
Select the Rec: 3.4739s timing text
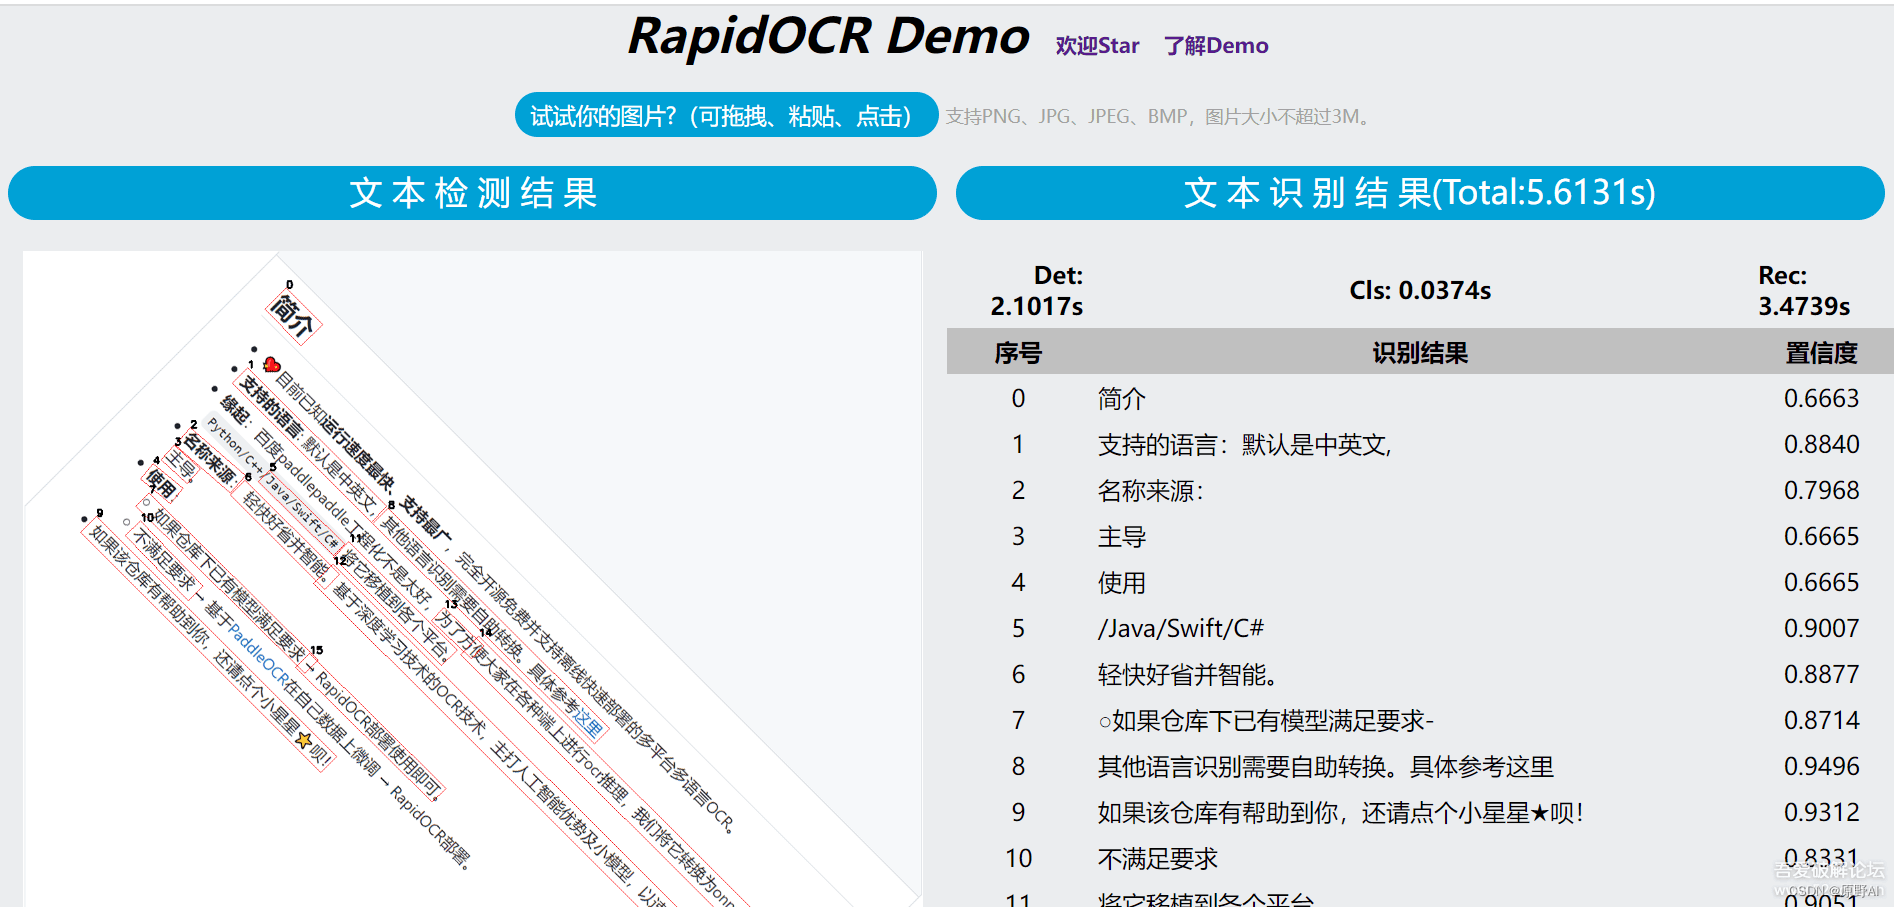(x=1804, y=291)
